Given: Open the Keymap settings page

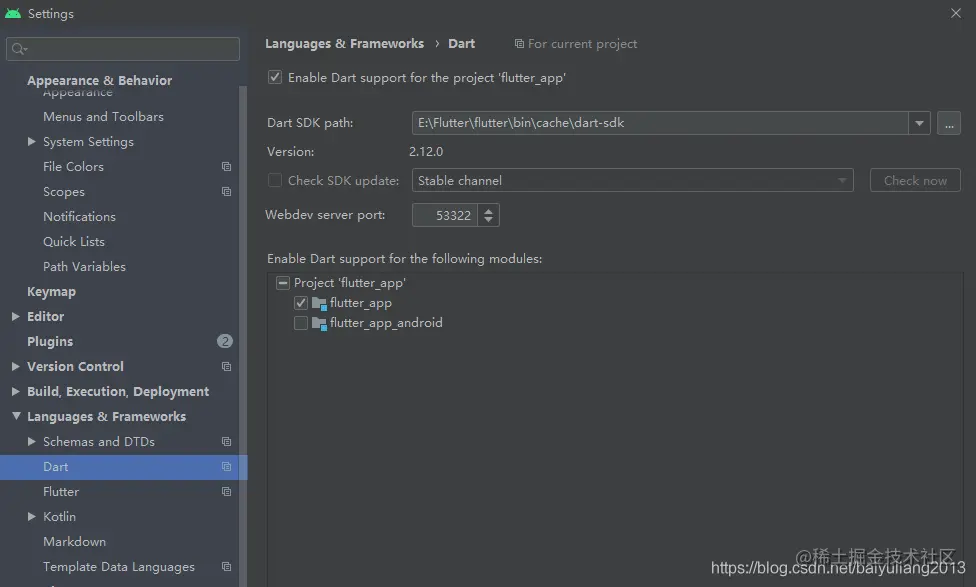Looking at the screenshot, I should click(51, 291).
